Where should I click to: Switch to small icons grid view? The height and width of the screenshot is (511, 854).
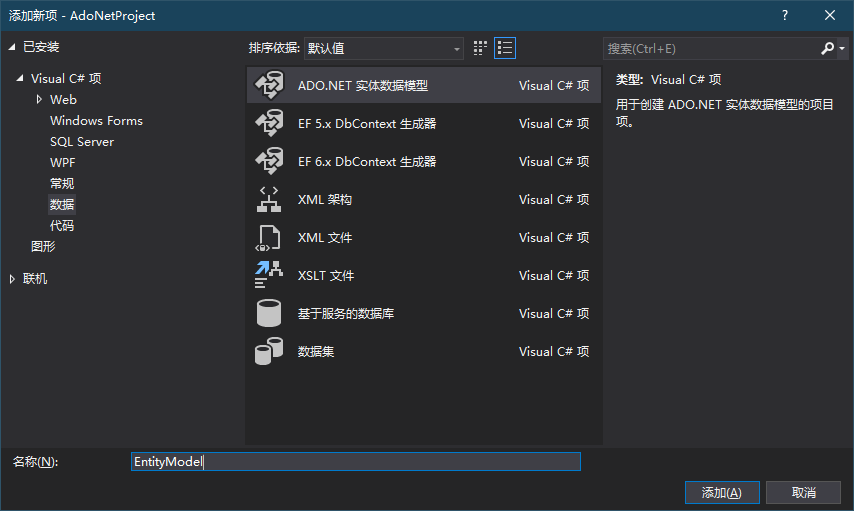click(x=480, y=48)
